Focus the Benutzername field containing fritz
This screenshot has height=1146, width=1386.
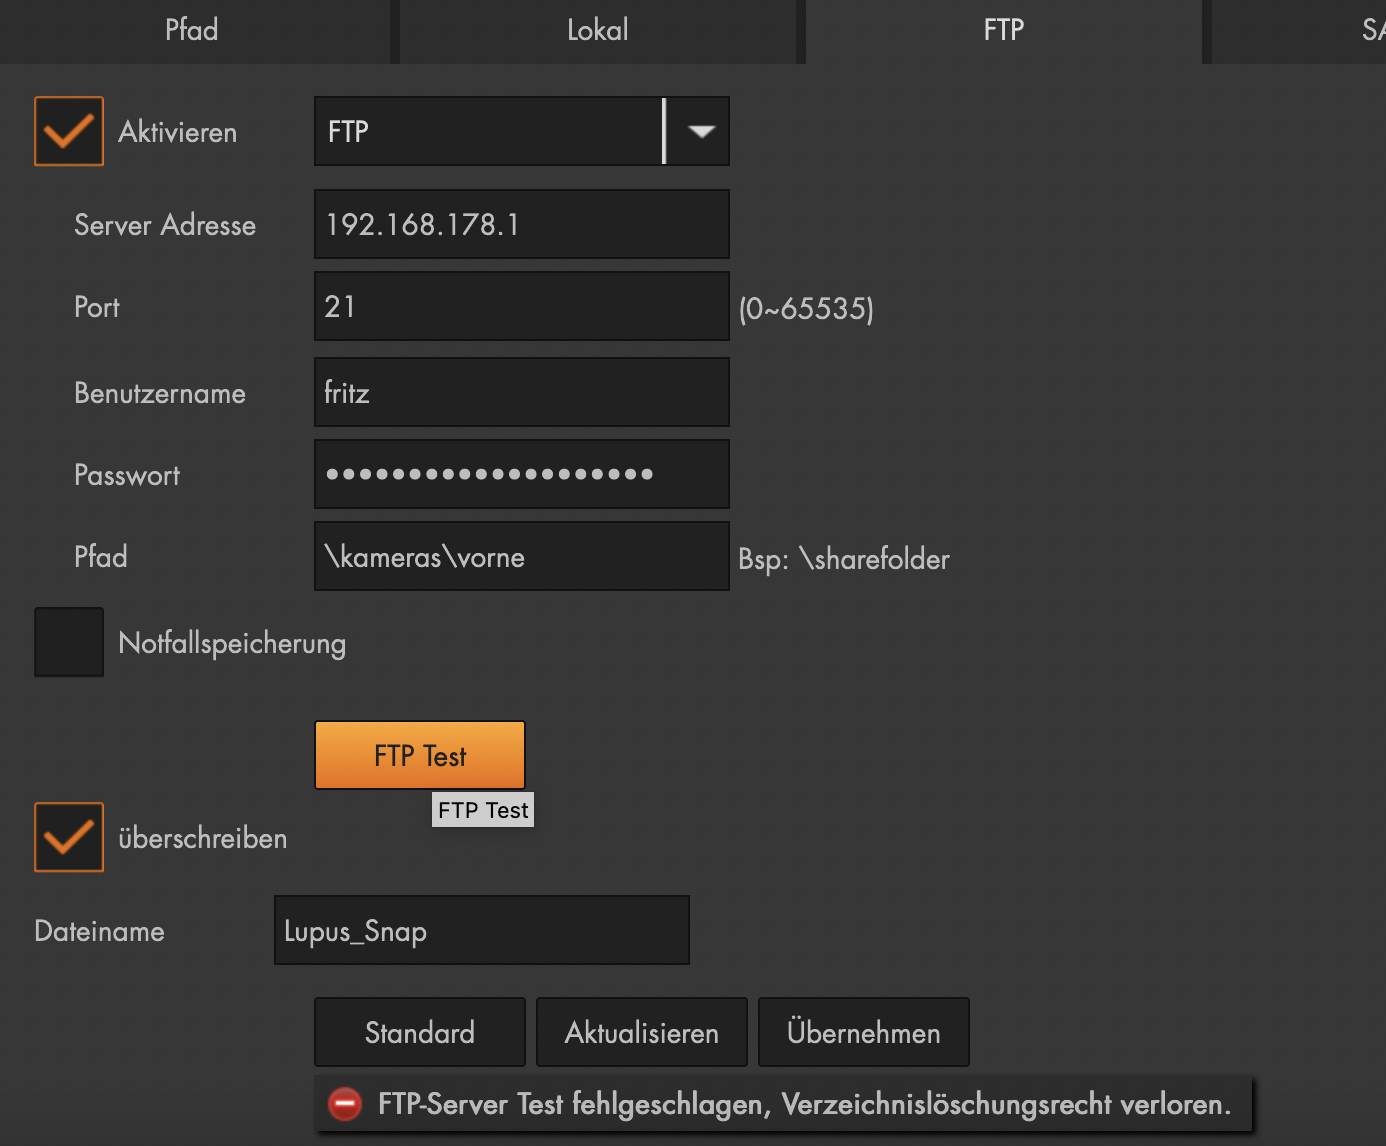click(521, 393)
